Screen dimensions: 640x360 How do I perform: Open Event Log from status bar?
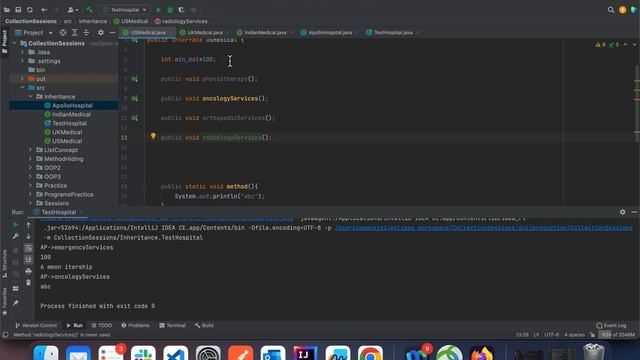[x=611, y=325]
